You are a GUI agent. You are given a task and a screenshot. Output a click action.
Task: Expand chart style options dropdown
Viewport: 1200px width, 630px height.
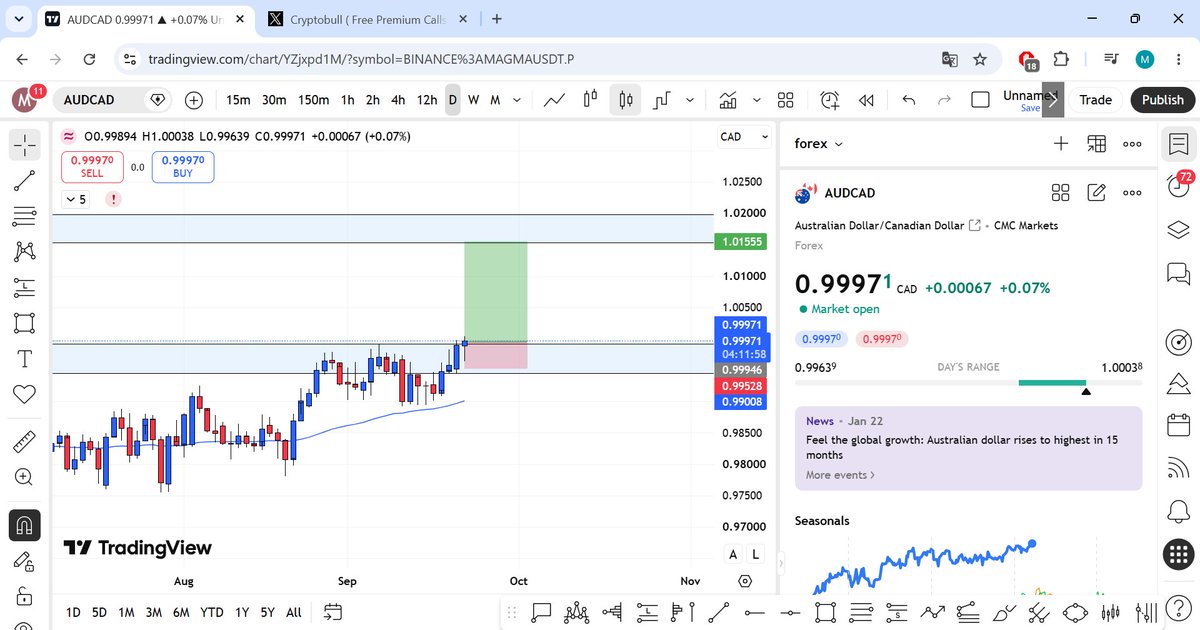tap(691, 100)
